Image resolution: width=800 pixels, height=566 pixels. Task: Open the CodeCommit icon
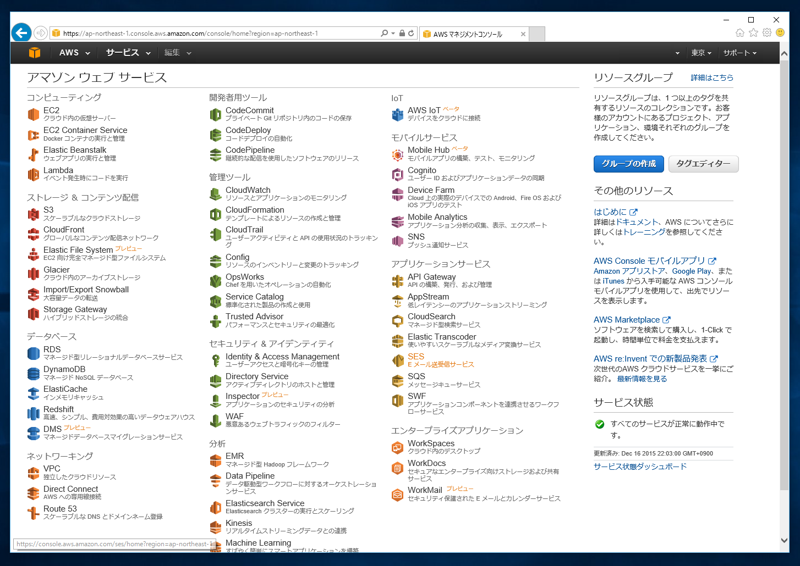click(215, 114)
